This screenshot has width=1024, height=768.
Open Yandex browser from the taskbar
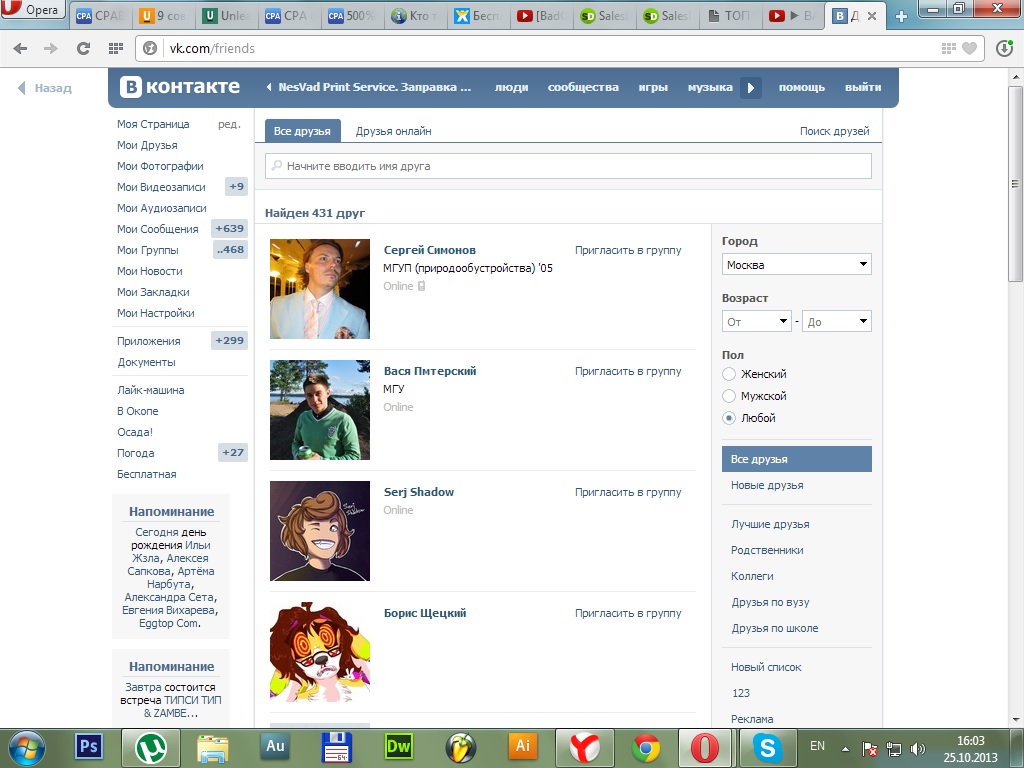(584, 746)
